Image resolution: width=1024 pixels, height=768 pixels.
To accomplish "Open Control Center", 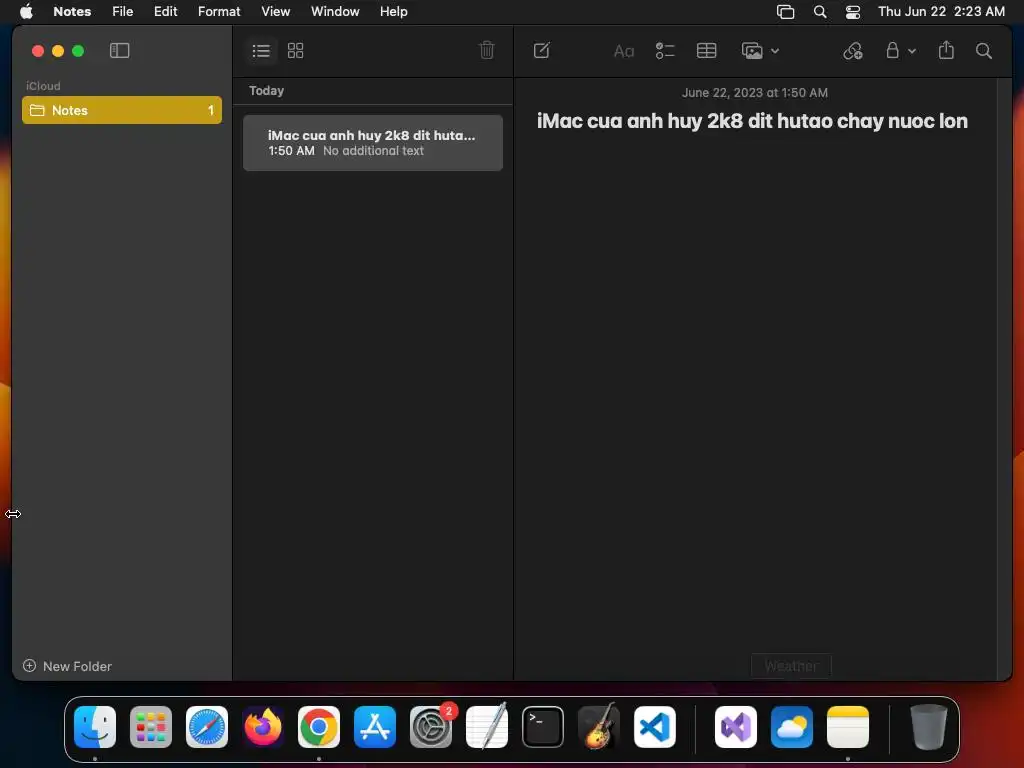I will click(x=853, y=12).
